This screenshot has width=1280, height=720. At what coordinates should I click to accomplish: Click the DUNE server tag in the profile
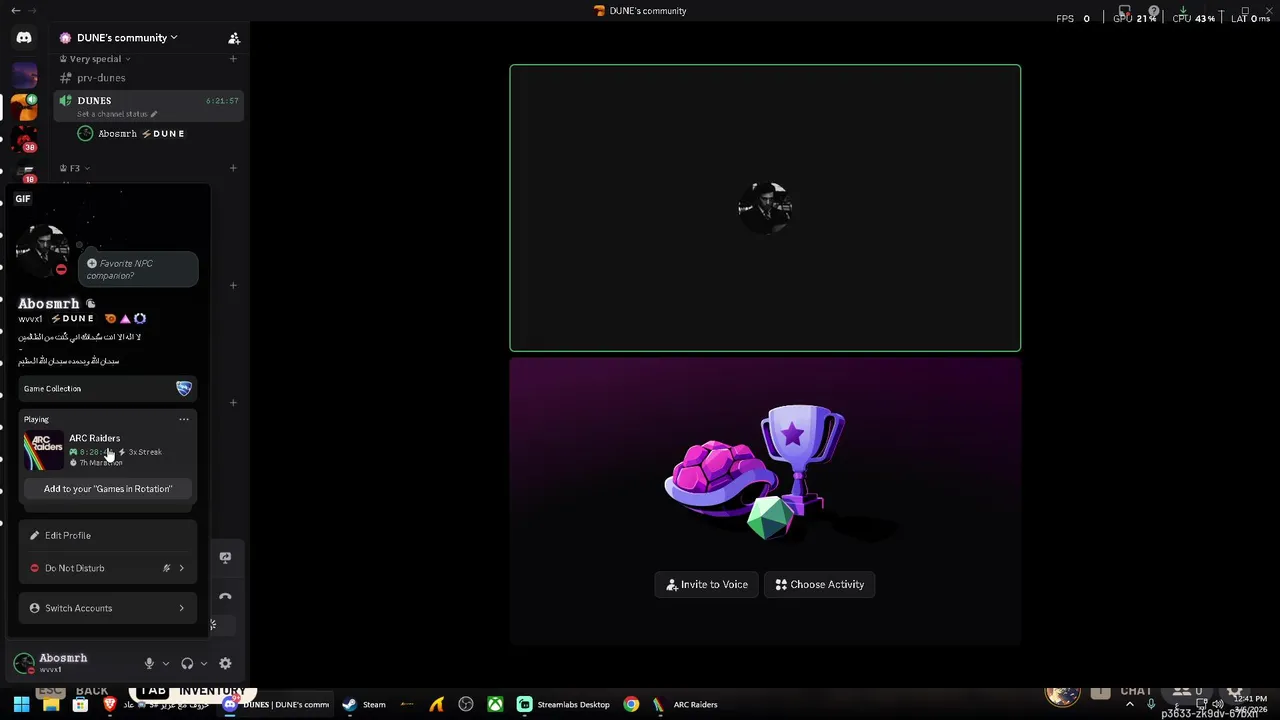[72, 319]
